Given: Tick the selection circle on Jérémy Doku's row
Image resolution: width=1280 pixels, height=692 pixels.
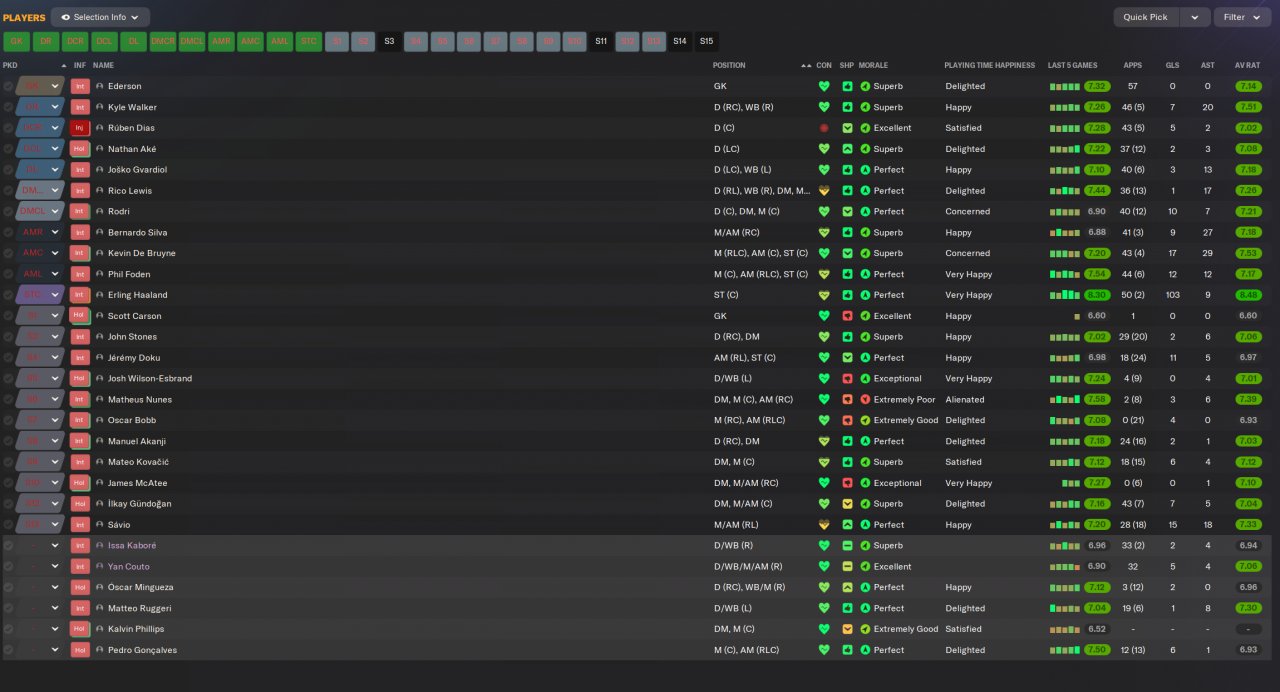Looking at the screenshot, I should tap(8, 358).
